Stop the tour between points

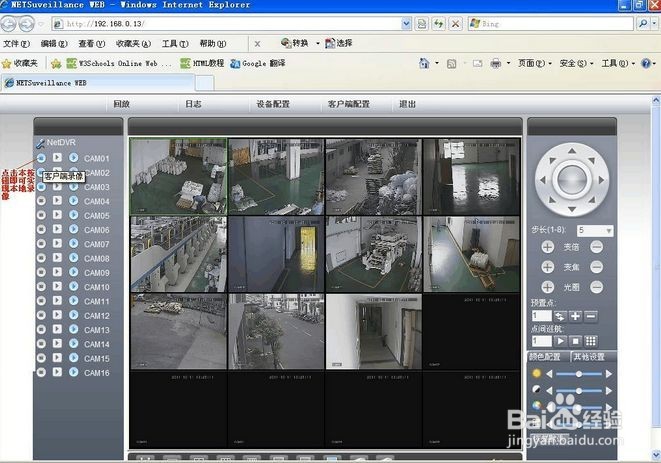point(575,341)
